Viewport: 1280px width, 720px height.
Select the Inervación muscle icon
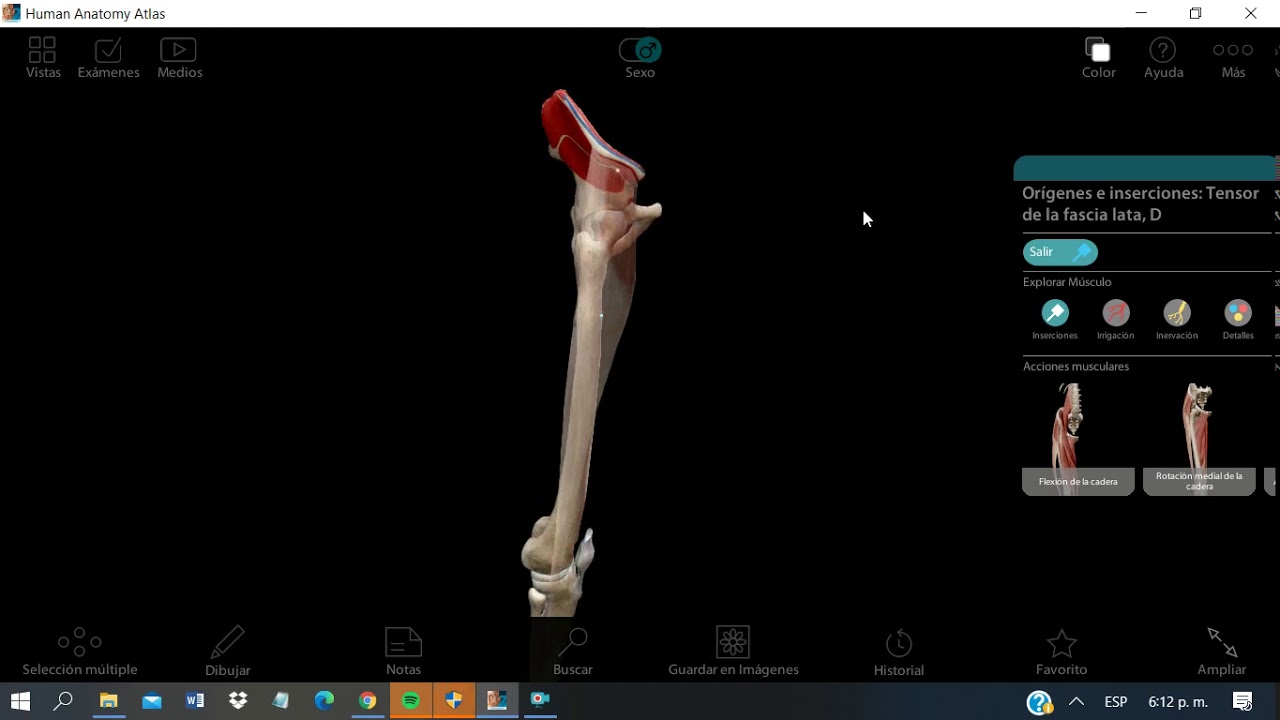coord(1177,320)
